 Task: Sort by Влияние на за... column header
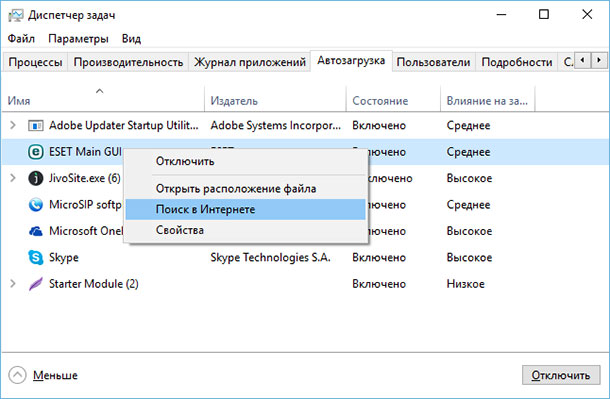point(487,99)
